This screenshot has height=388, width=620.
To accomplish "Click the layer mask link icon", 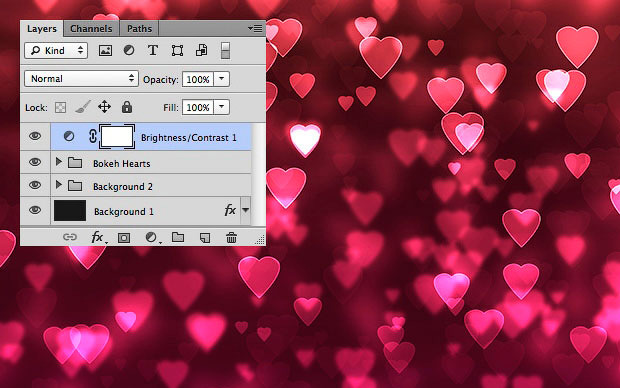I will point(93,136).
